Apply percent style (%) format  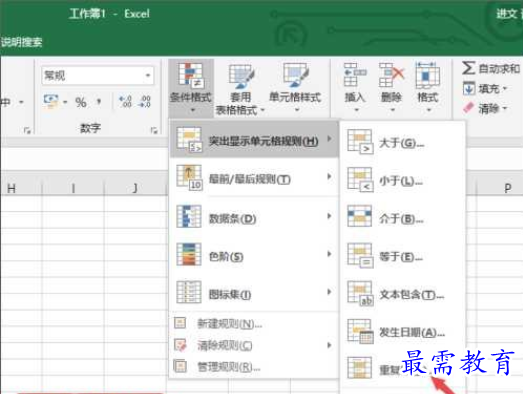point(81,102)
